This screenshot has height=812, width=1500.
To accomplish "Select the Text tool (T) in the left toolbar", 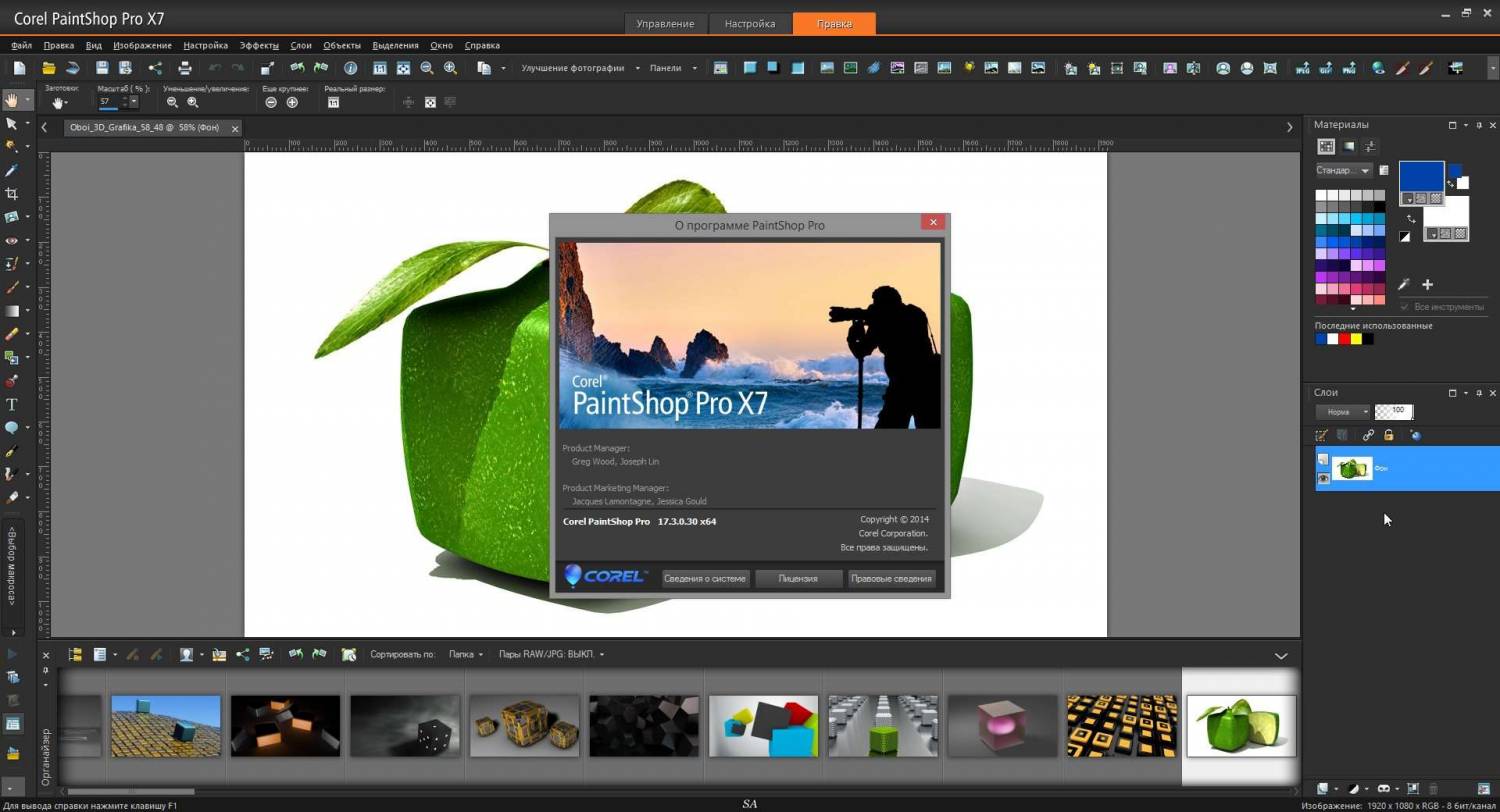I will pos(12,404).
